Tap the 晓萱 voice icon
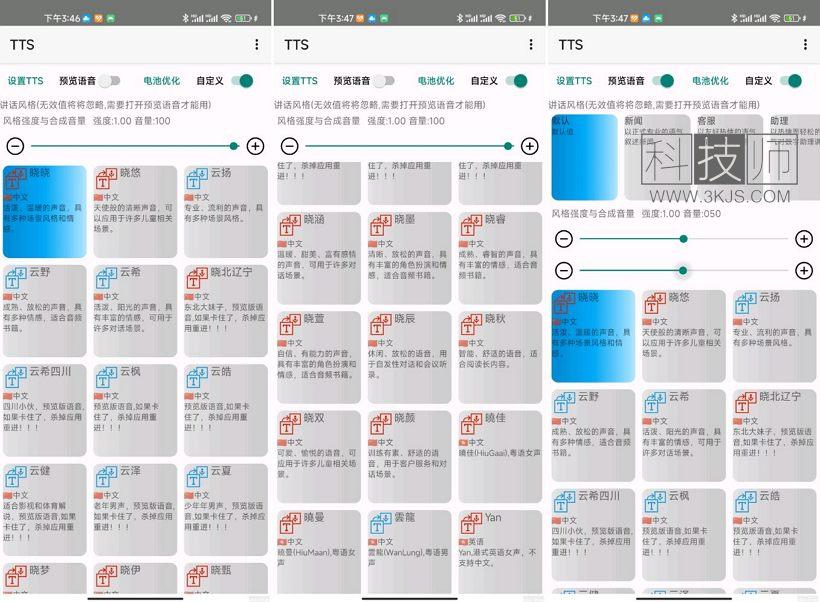820x602 pixels. [x=290, y=324]
